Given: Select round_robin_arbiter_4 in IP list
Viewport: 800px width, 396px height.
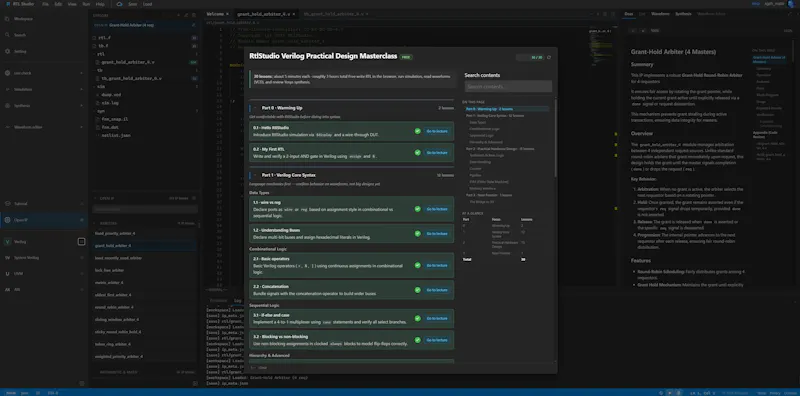Looking at the screenshot, I should point(114,307).
